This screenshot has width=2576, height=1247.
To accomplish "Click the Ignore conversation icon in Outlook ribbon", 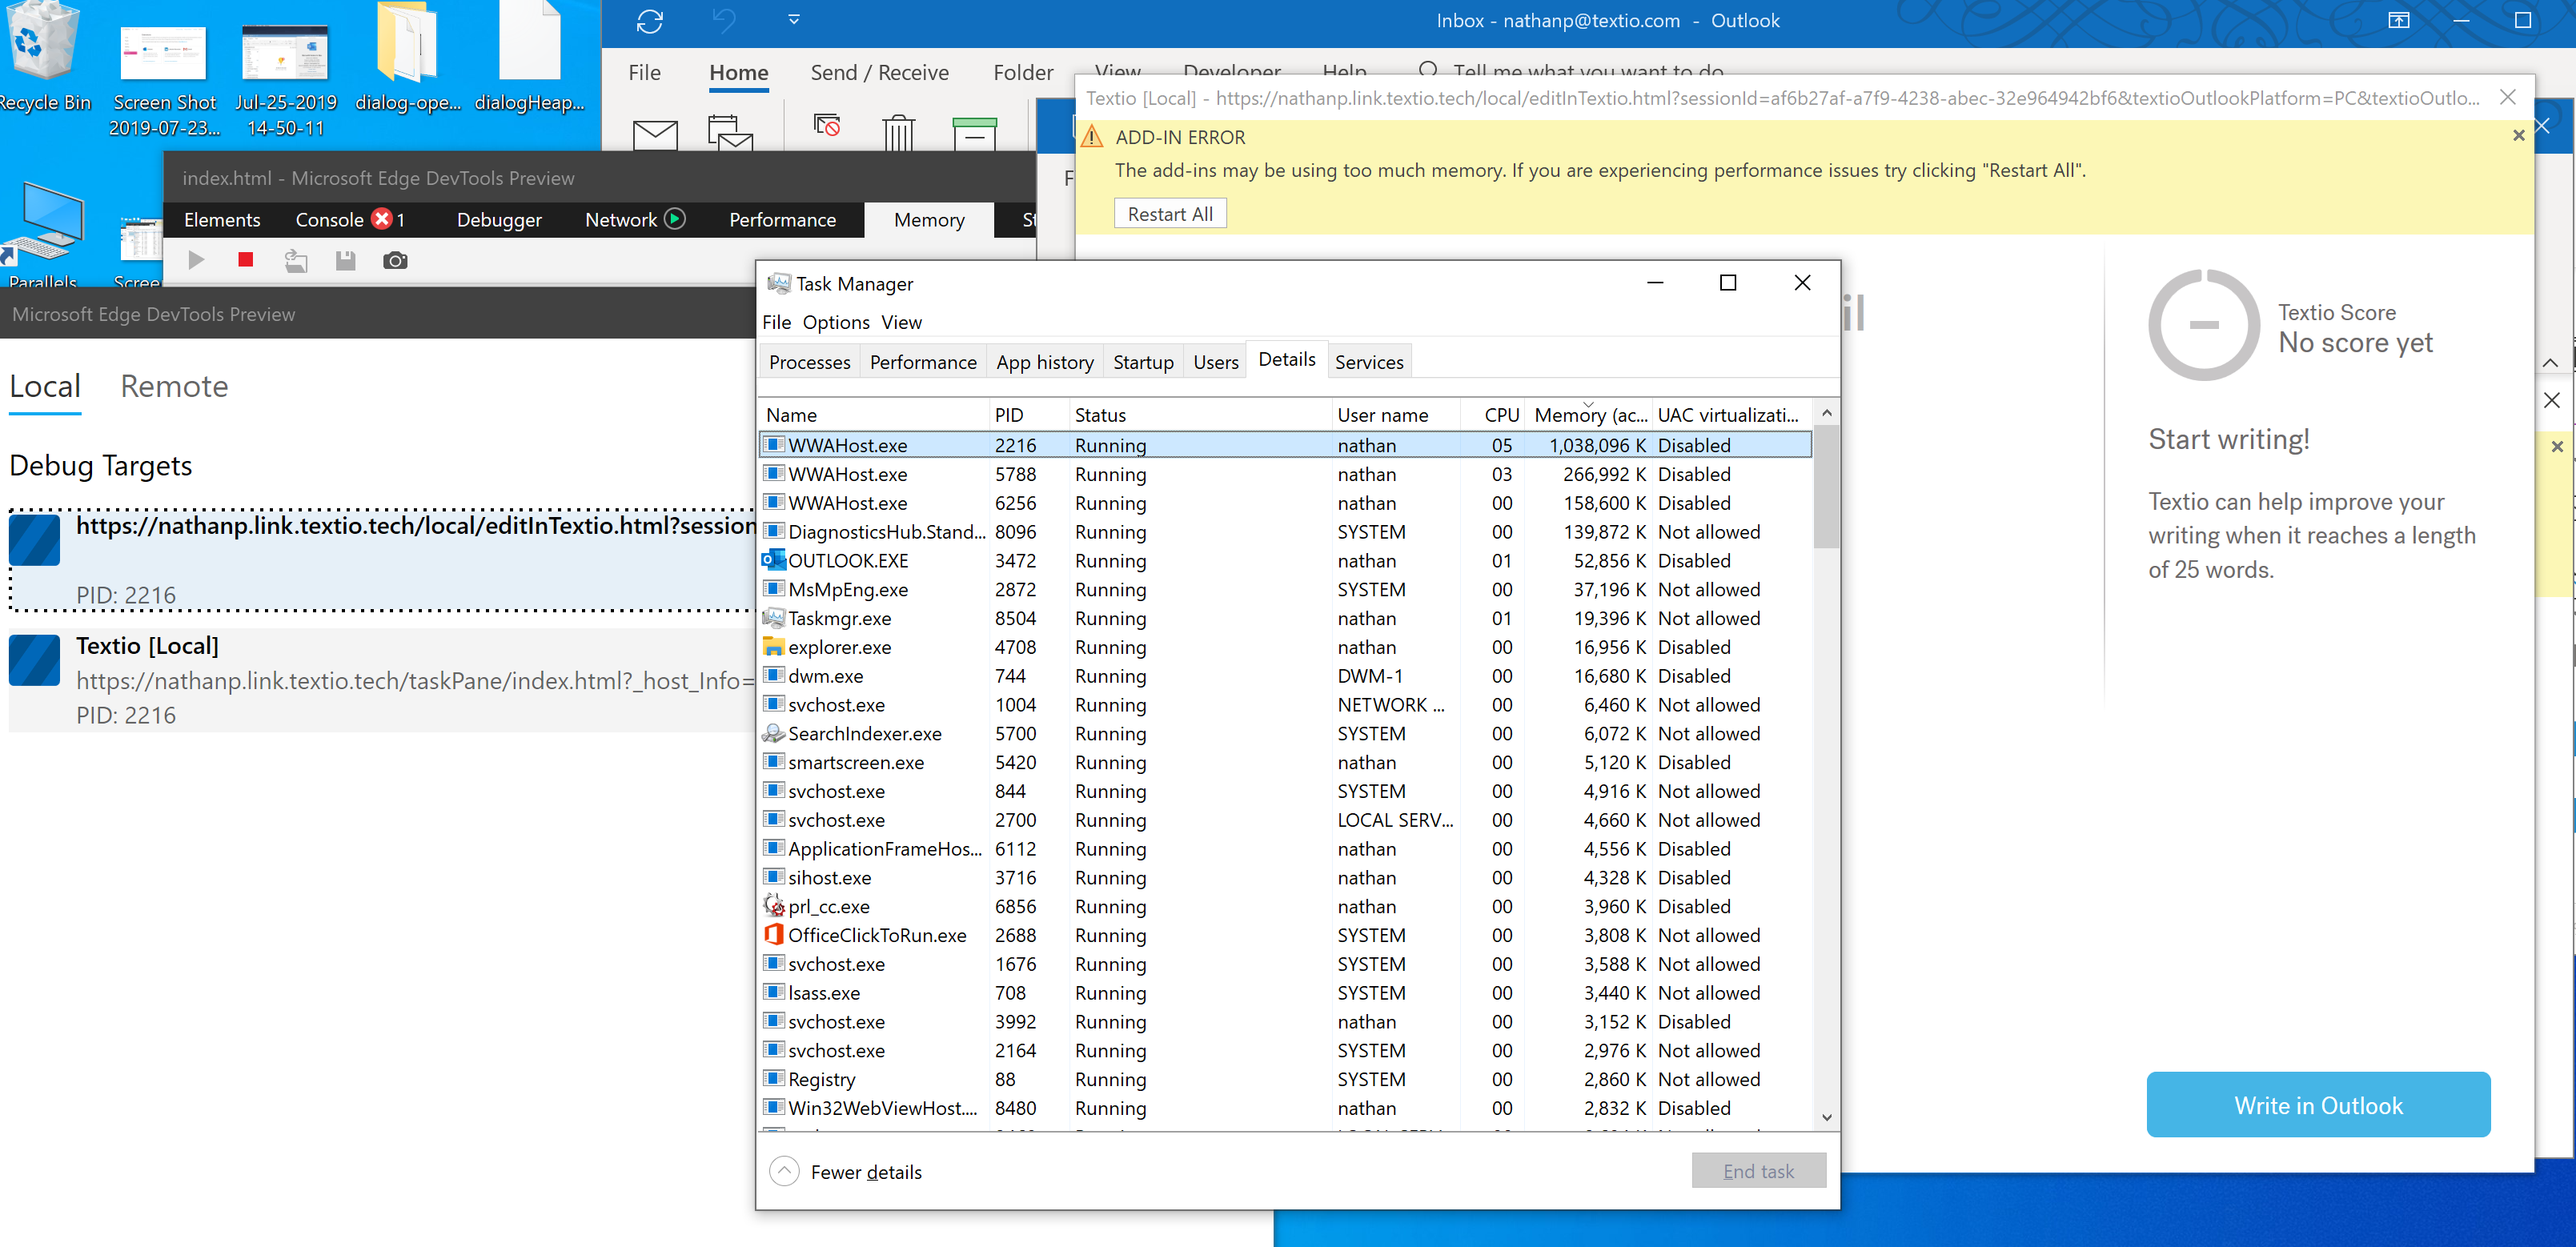I will [x=827, y=125].
